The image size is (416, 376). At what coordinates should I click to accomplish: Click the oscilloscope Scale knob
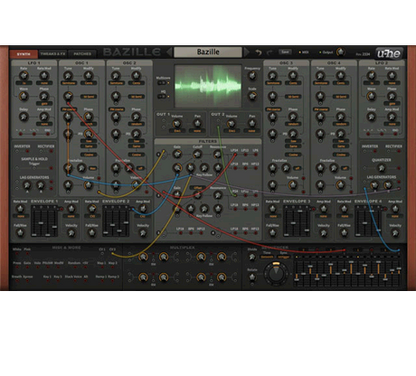click(252, 96)
